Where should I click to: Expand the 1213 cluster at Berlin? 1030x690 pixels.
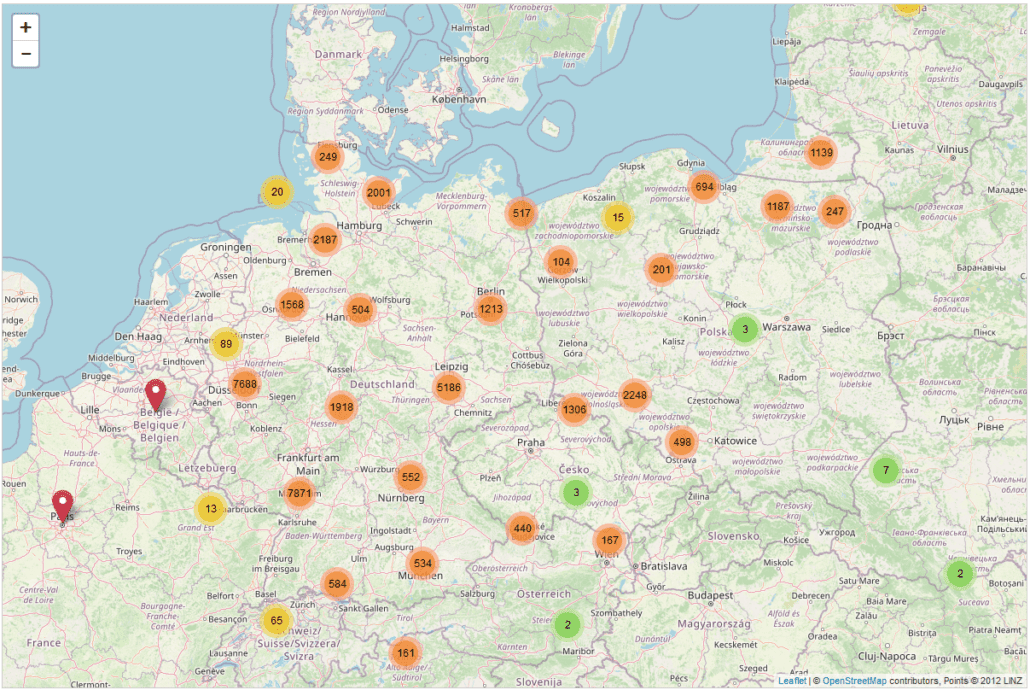point(491,309)
